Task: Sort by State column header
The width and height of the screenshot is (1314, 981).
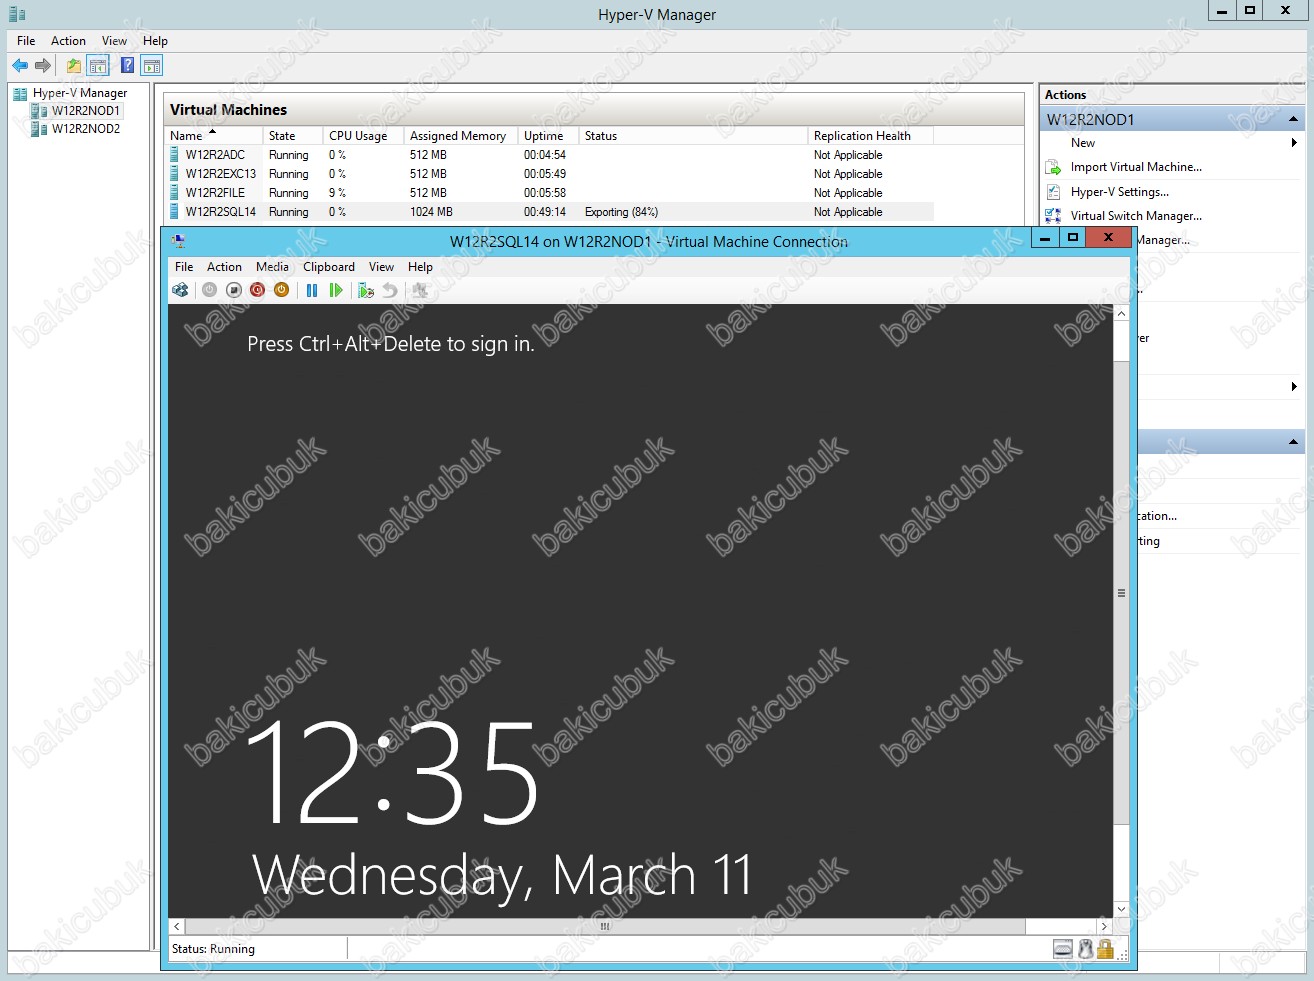Action: pos(293,136)
